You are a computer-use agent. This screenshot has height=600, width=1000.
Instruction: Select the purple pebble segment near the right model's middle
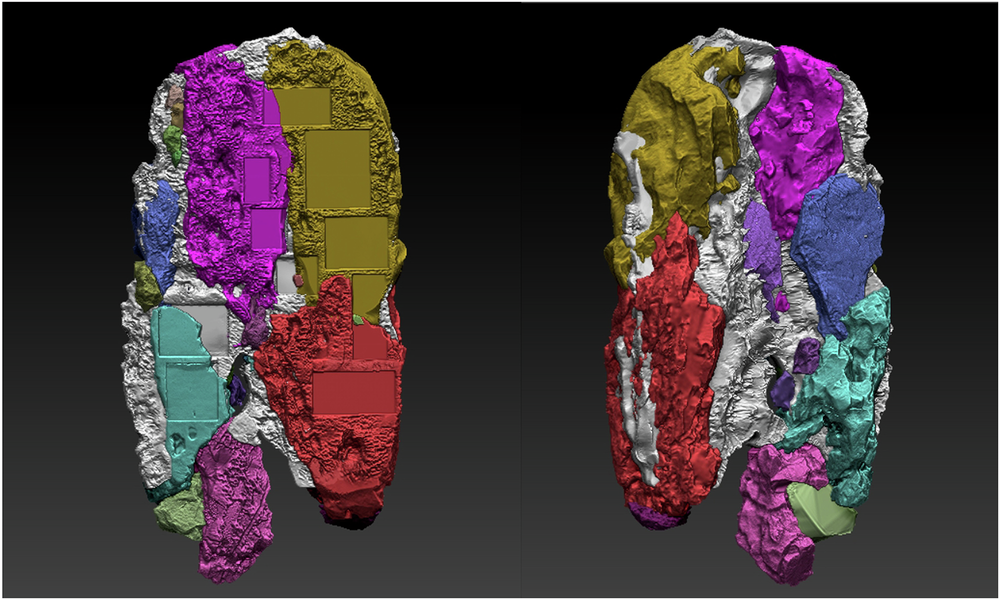[x=807, y=355]
